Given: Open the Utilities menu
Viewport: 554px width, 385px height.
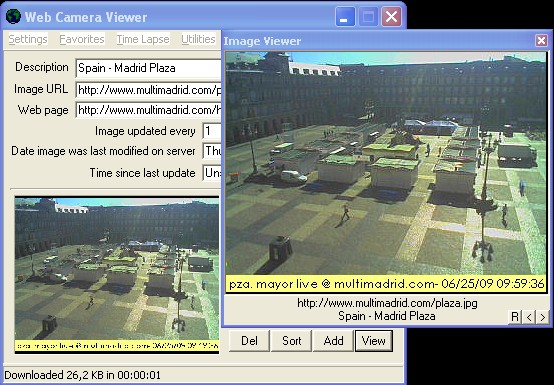Looking at the screenshot, I should [198, 39].
